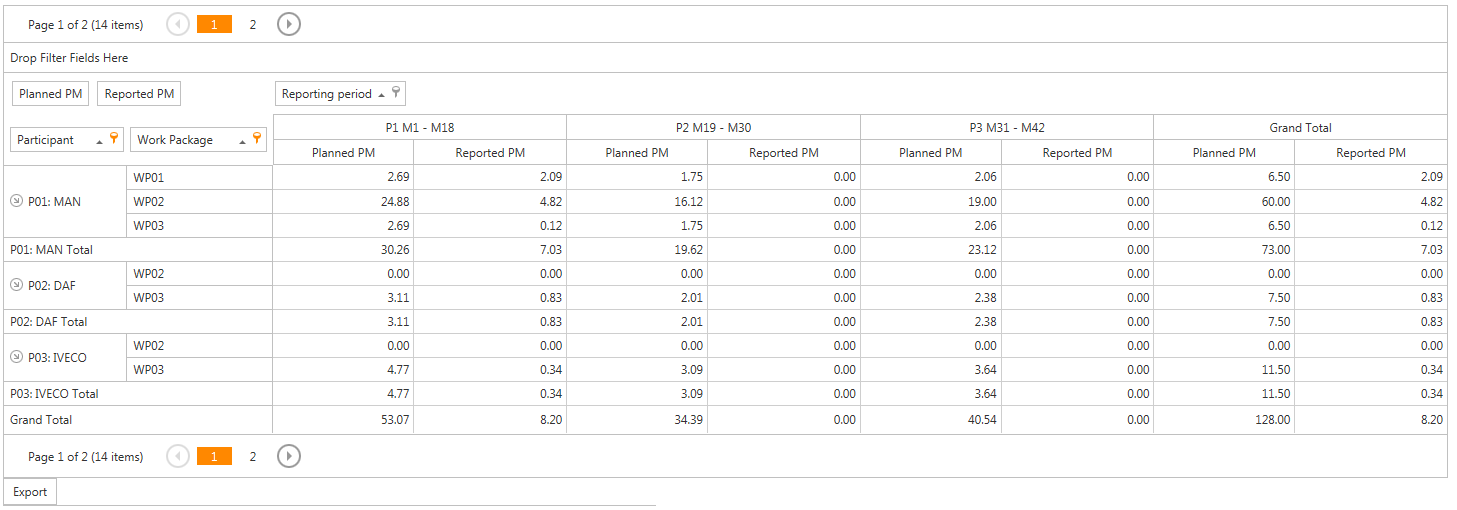Collapse the P01: MAN row group
Image resolution: width=1457 pixels, height=510 pixels.
click(16, 202)
